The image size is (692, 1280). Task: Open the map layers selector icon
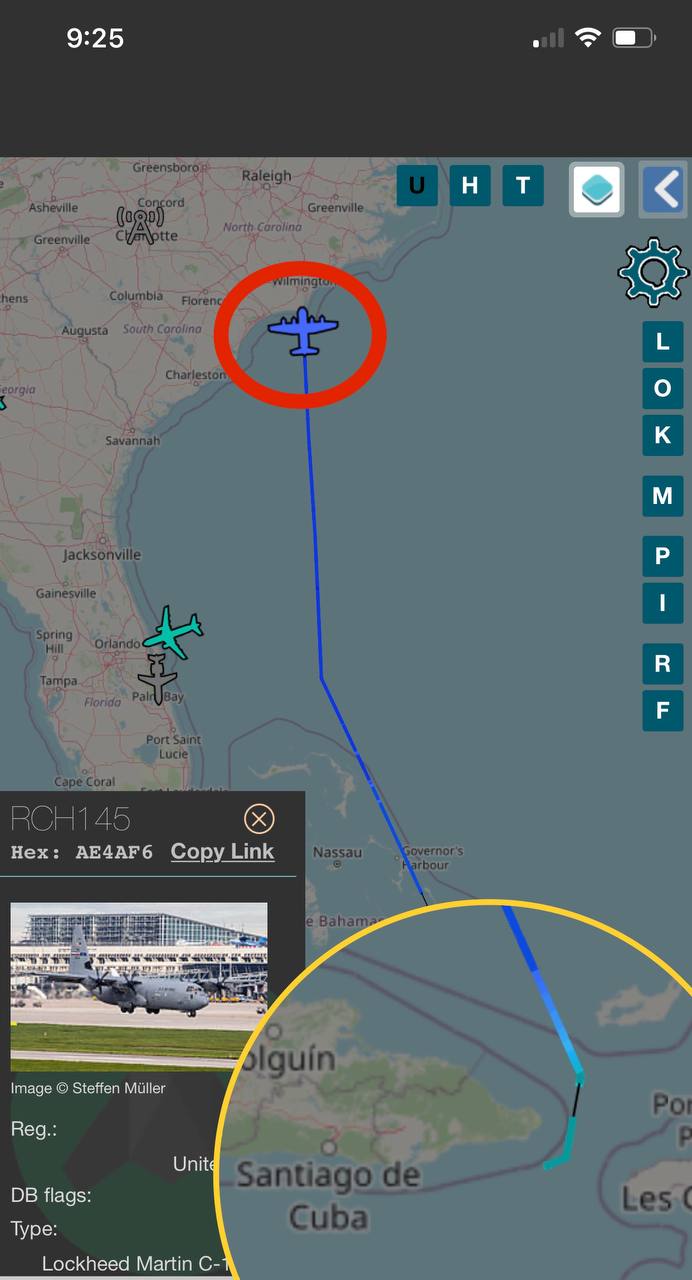coord(597,189)
